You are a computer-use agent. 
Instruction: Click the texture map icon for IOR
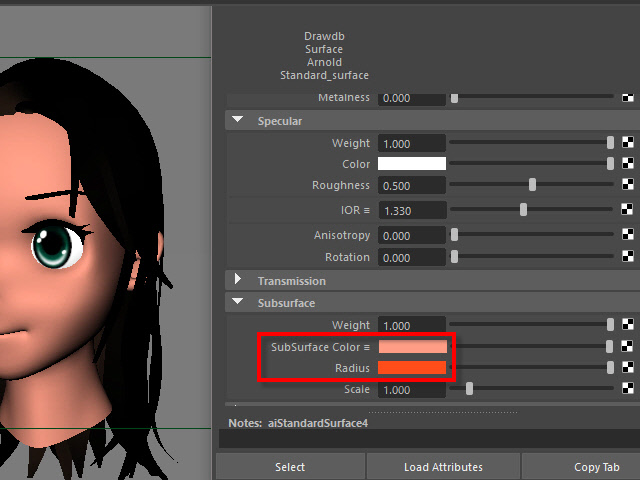(x=627, y=210)
